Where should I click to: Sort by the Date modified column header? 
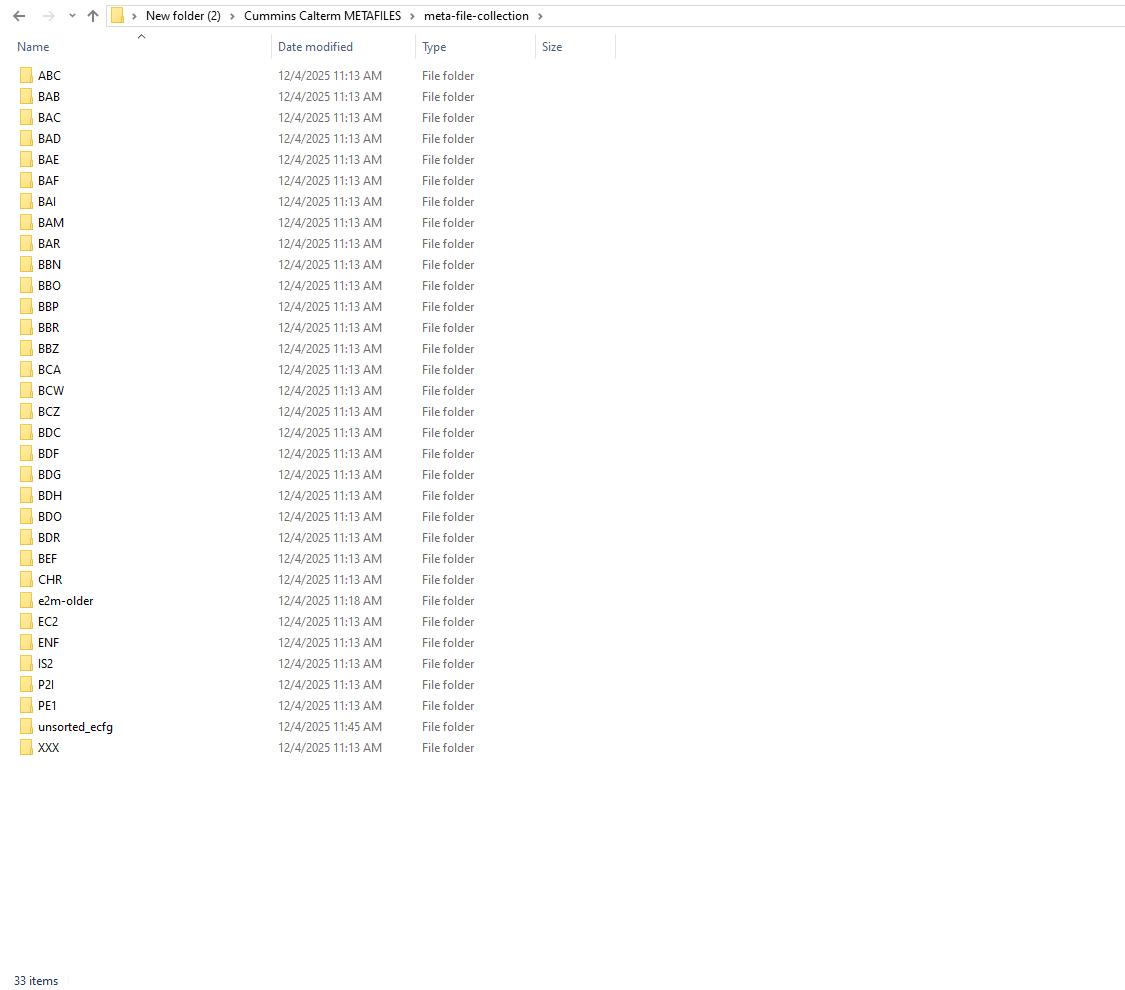click(x=315, y=47)
